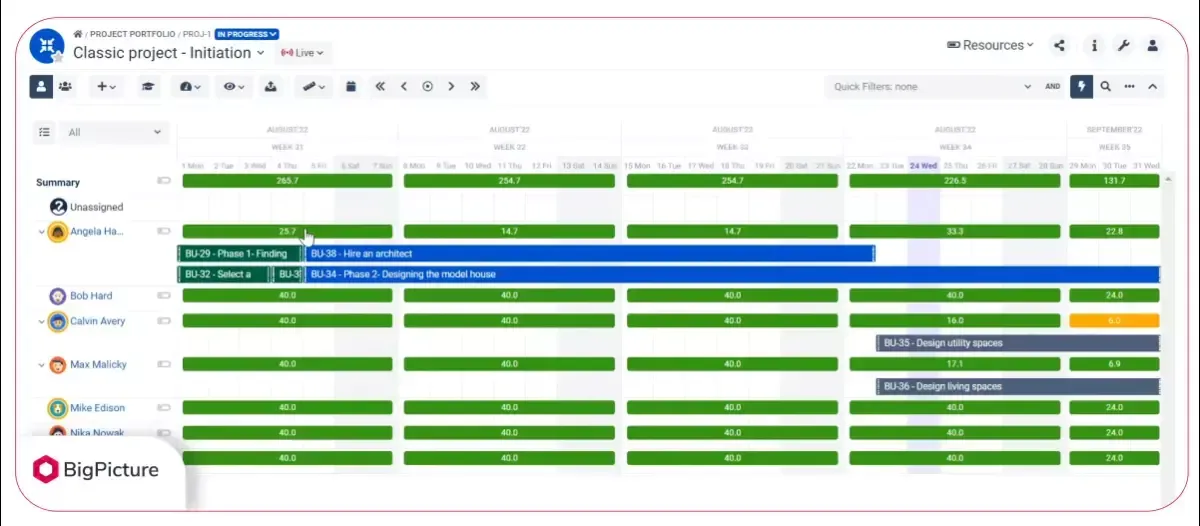Click Calvin Avery's orange overload bar
This screenshot has height=526, width=1200.
tap(1114, 321)
